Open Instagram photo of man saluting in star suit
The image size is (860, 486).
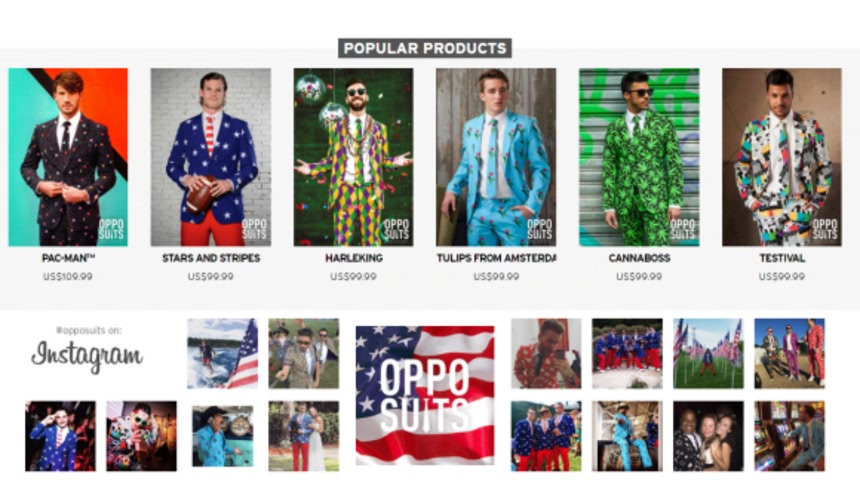pyautogui.click(x=60, y=436)
